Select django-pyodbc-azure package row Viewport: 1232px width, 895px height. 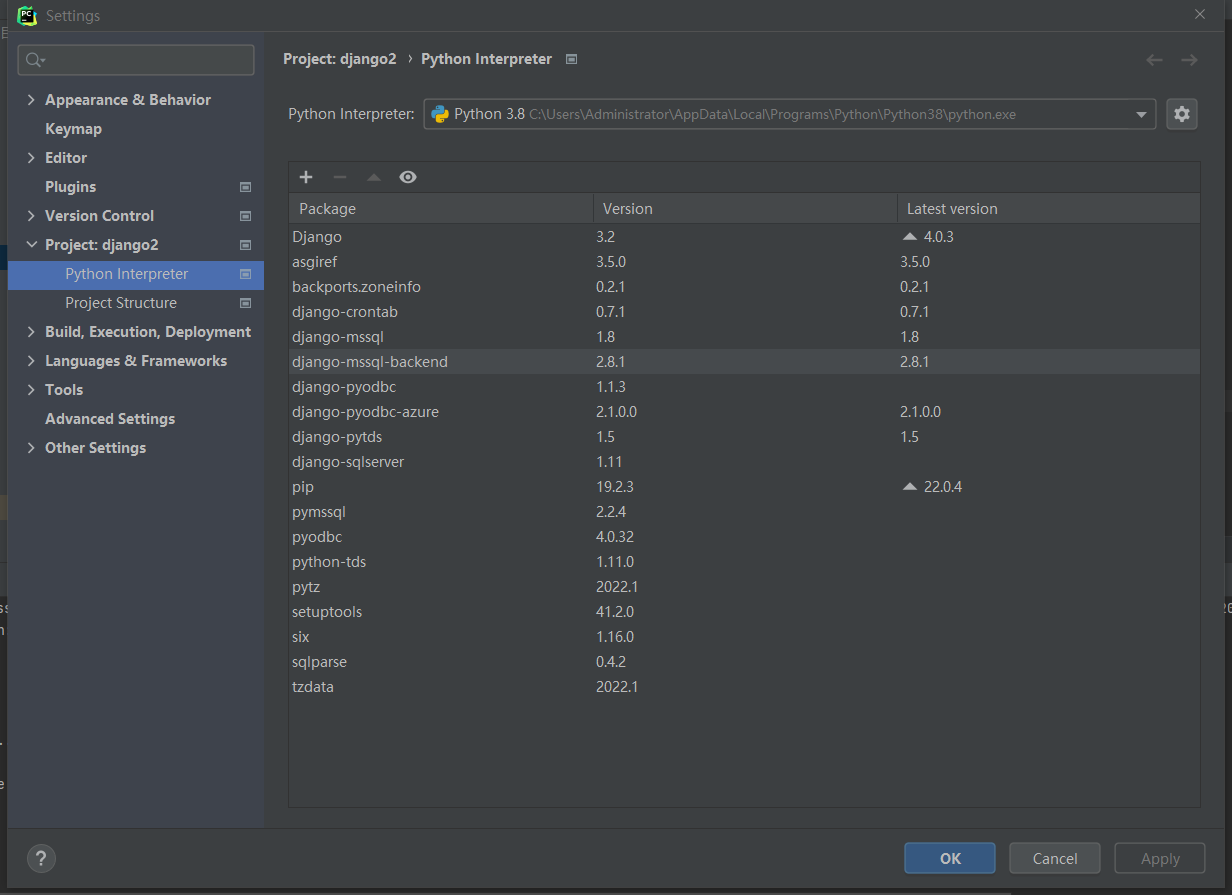coord(744,412)
